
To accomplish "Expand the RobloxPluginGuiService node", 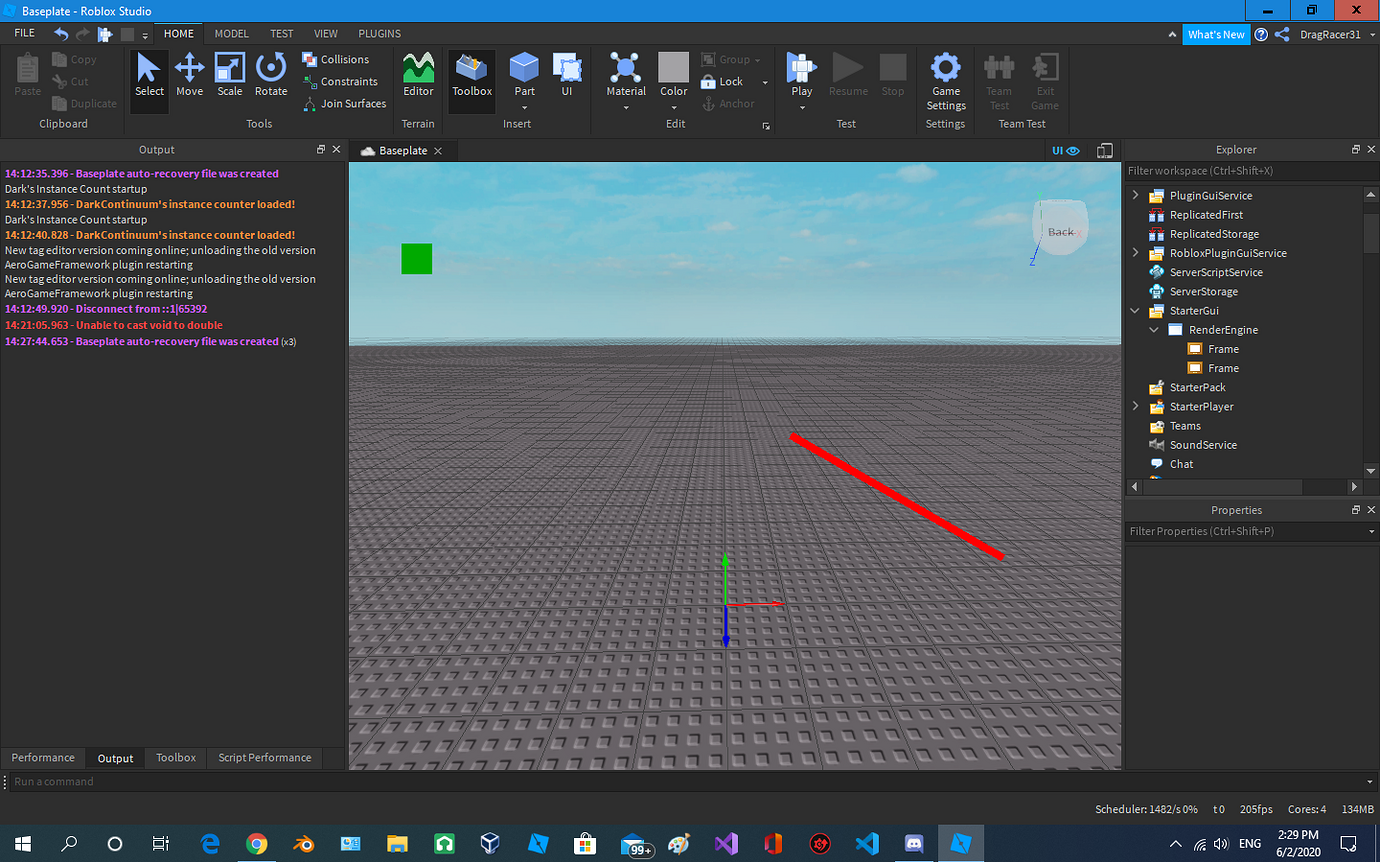I will [x=1135, y=253].
